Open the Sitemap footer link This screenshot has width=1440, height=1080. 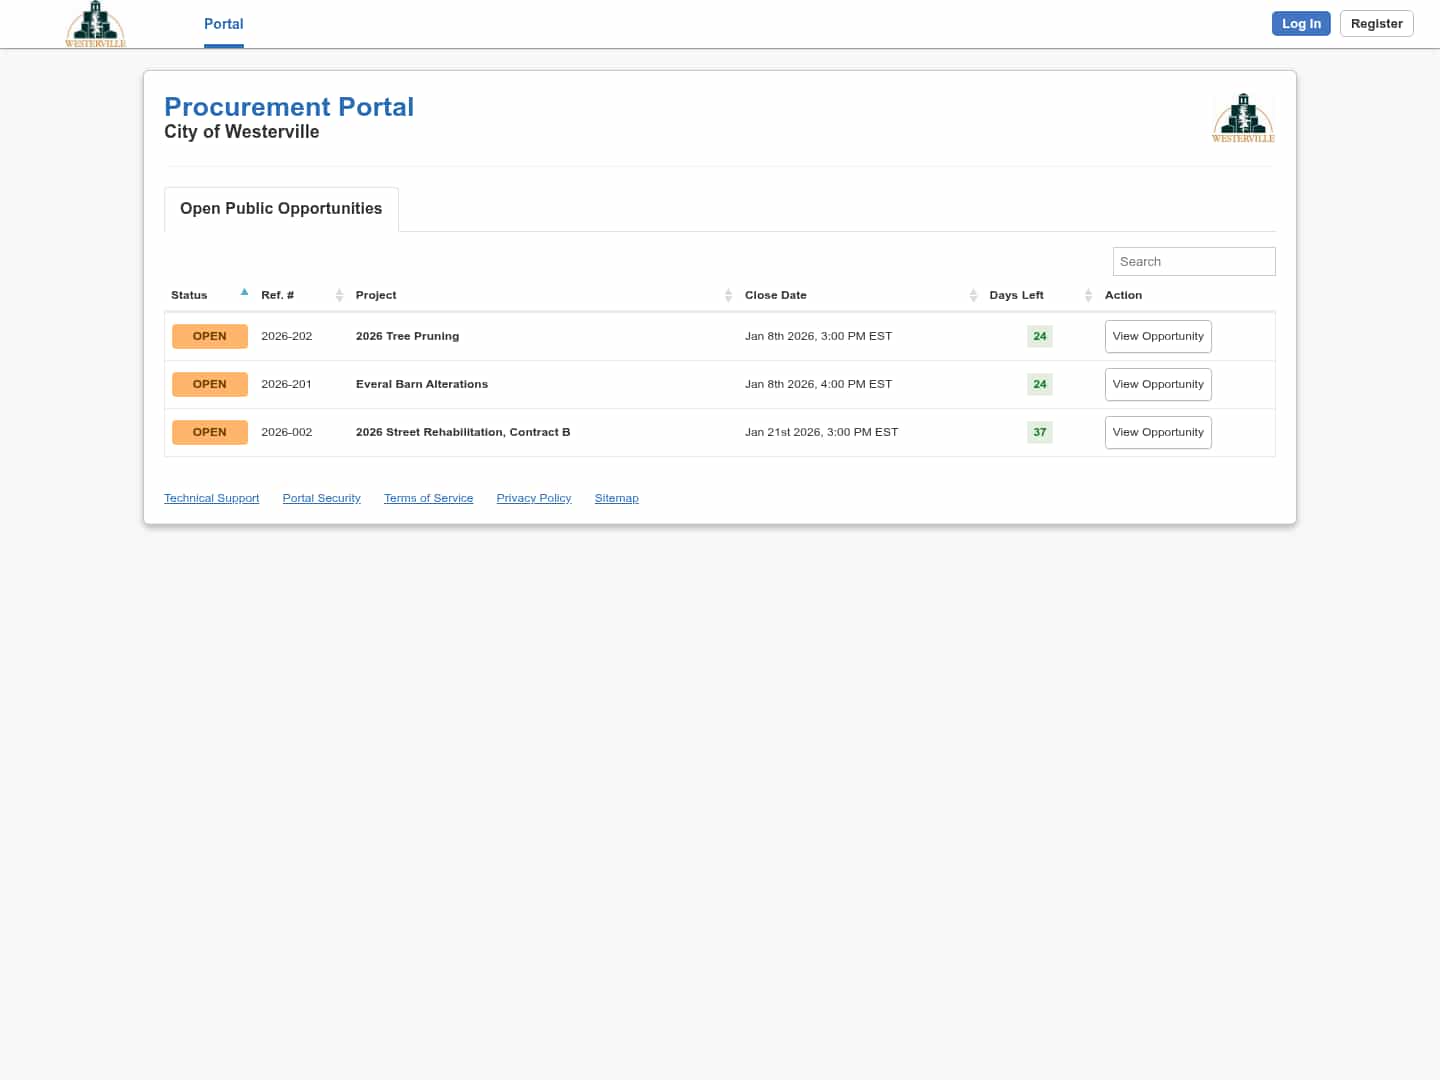point(616,498)
